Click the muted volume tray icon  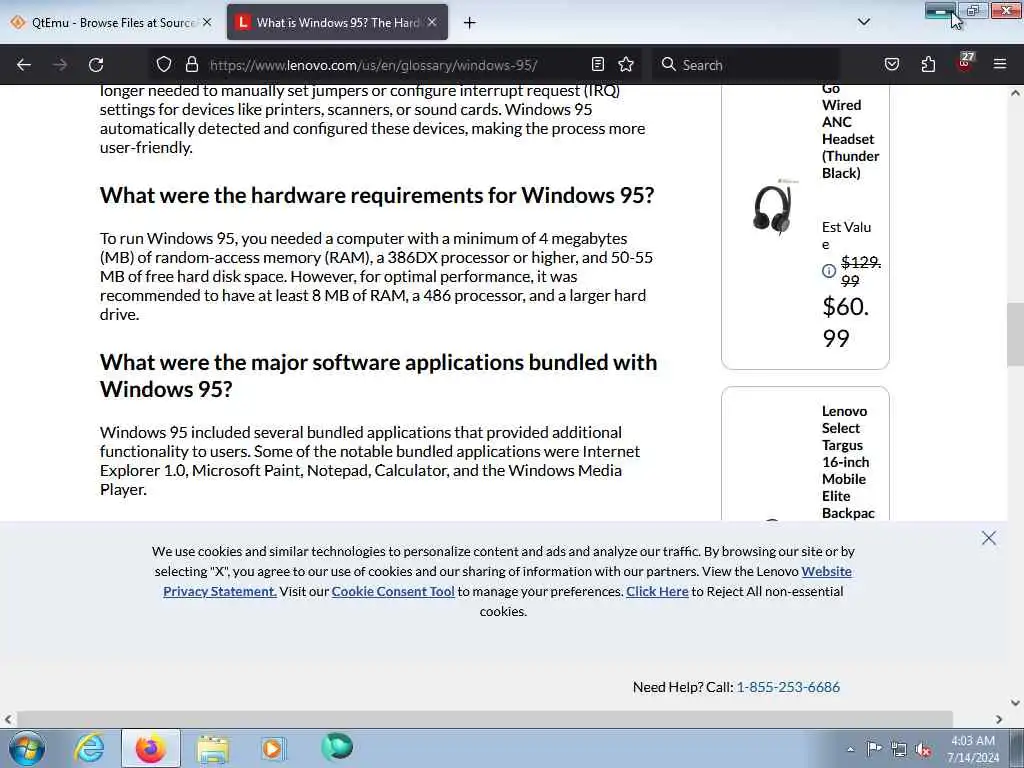click(x=923, y=750)
